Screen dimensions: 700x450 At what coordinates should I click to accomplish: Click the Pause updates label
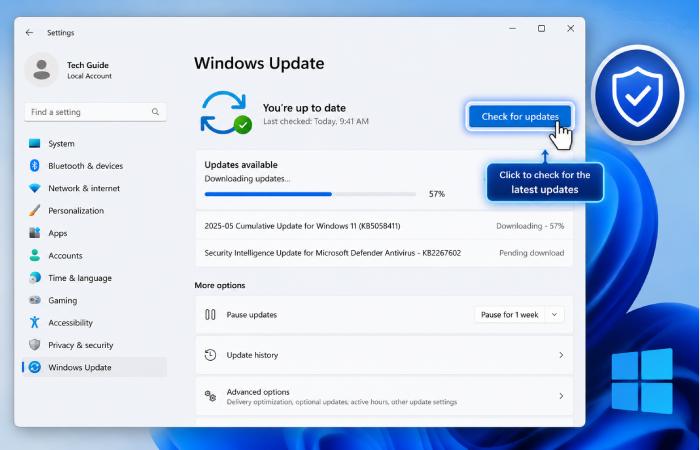pyautogui.click(x=252, y=315)
